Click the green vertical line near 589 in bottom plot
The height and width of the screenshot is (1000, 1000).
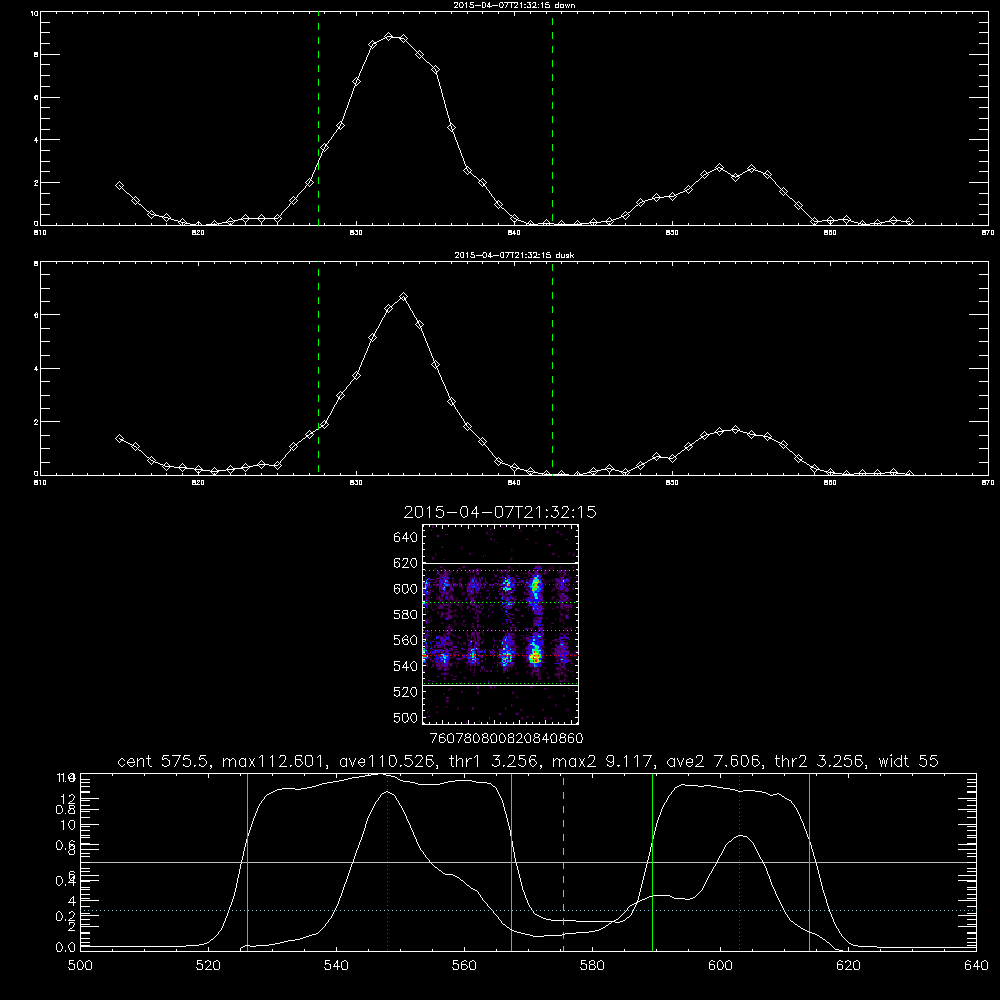[x=652, y=862]
